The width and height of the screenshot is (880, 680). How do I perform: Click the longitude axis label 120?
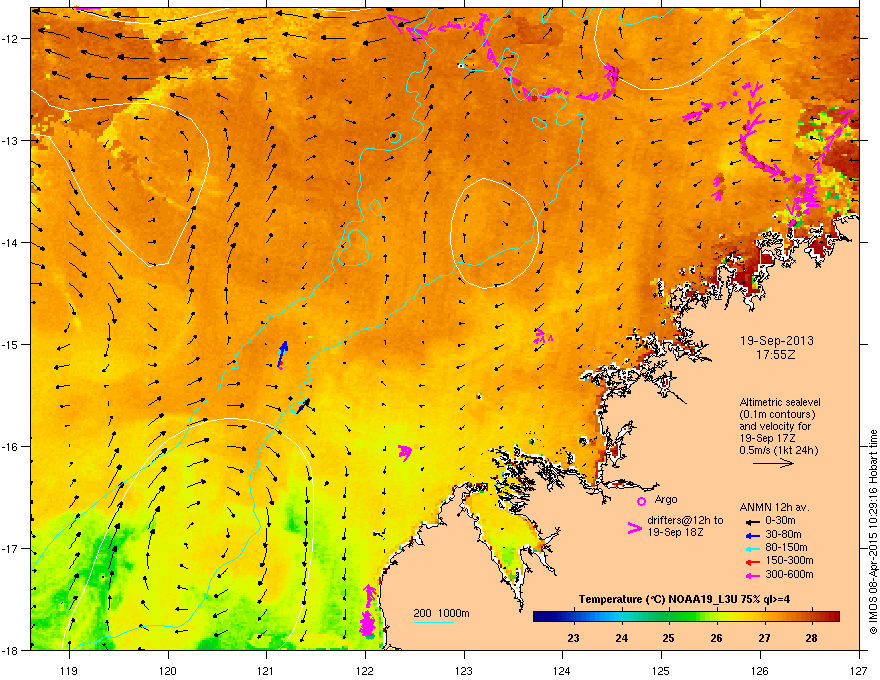(168, 670)
